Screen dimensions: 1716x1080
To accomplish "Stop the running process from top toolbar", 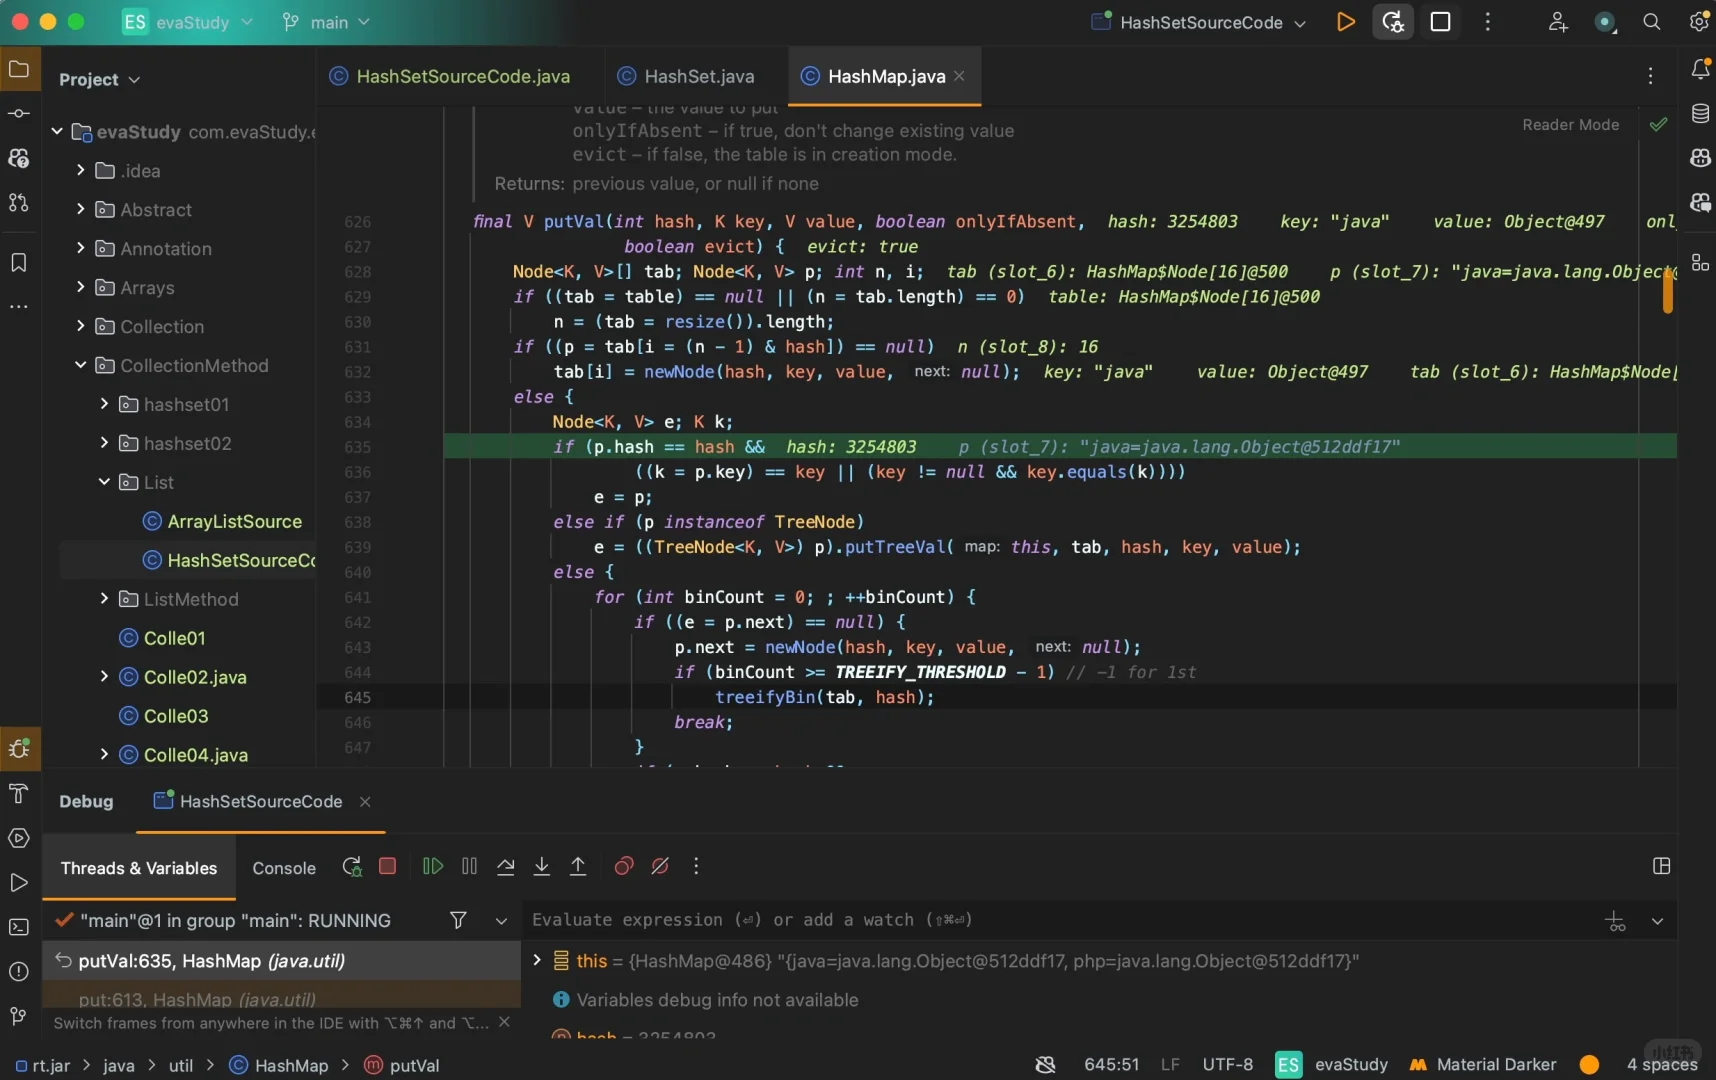I will pyautogui.click(x=1440, y=22).
